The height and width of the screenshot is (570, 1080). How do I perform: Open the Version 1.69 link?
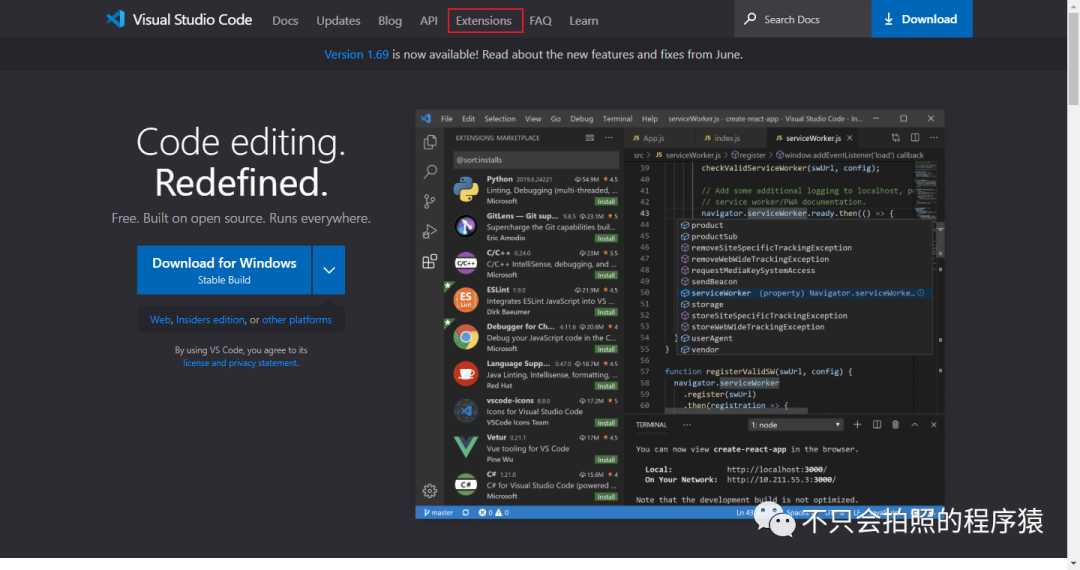pyautogui.click(x=356, y=54)
